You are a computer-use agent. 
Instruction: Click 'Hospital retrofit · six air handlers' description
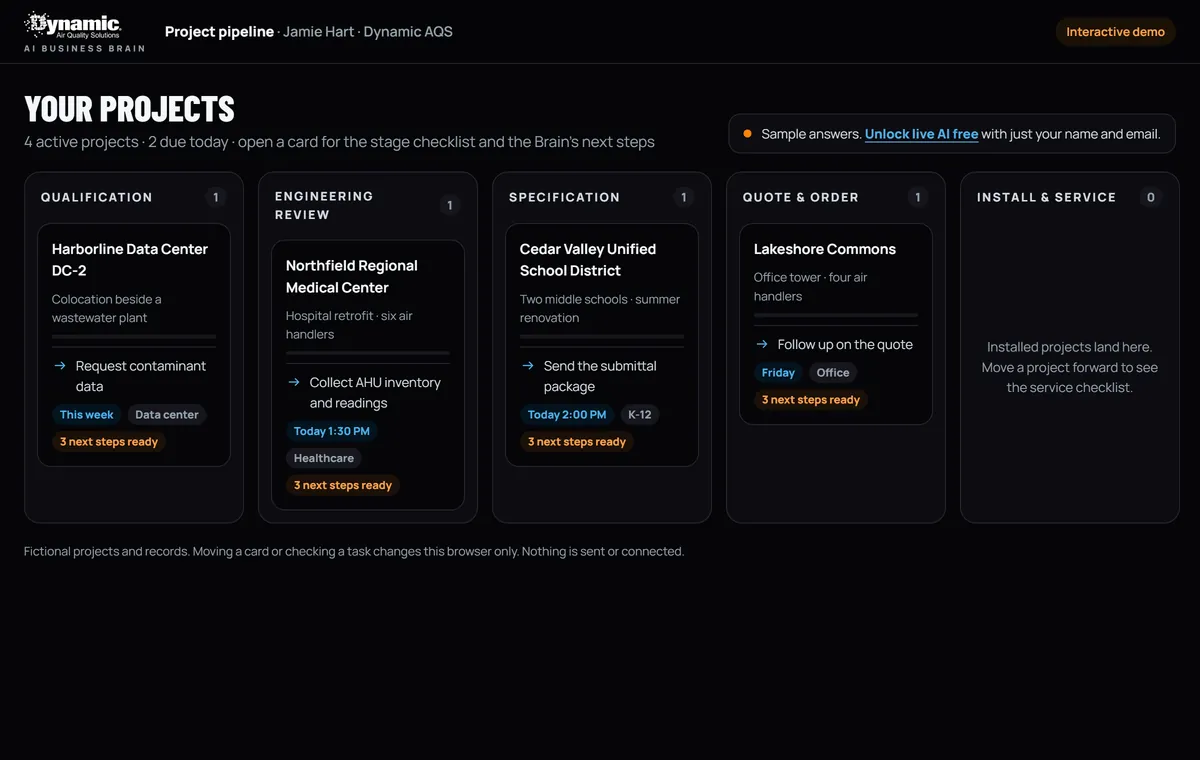349,325
